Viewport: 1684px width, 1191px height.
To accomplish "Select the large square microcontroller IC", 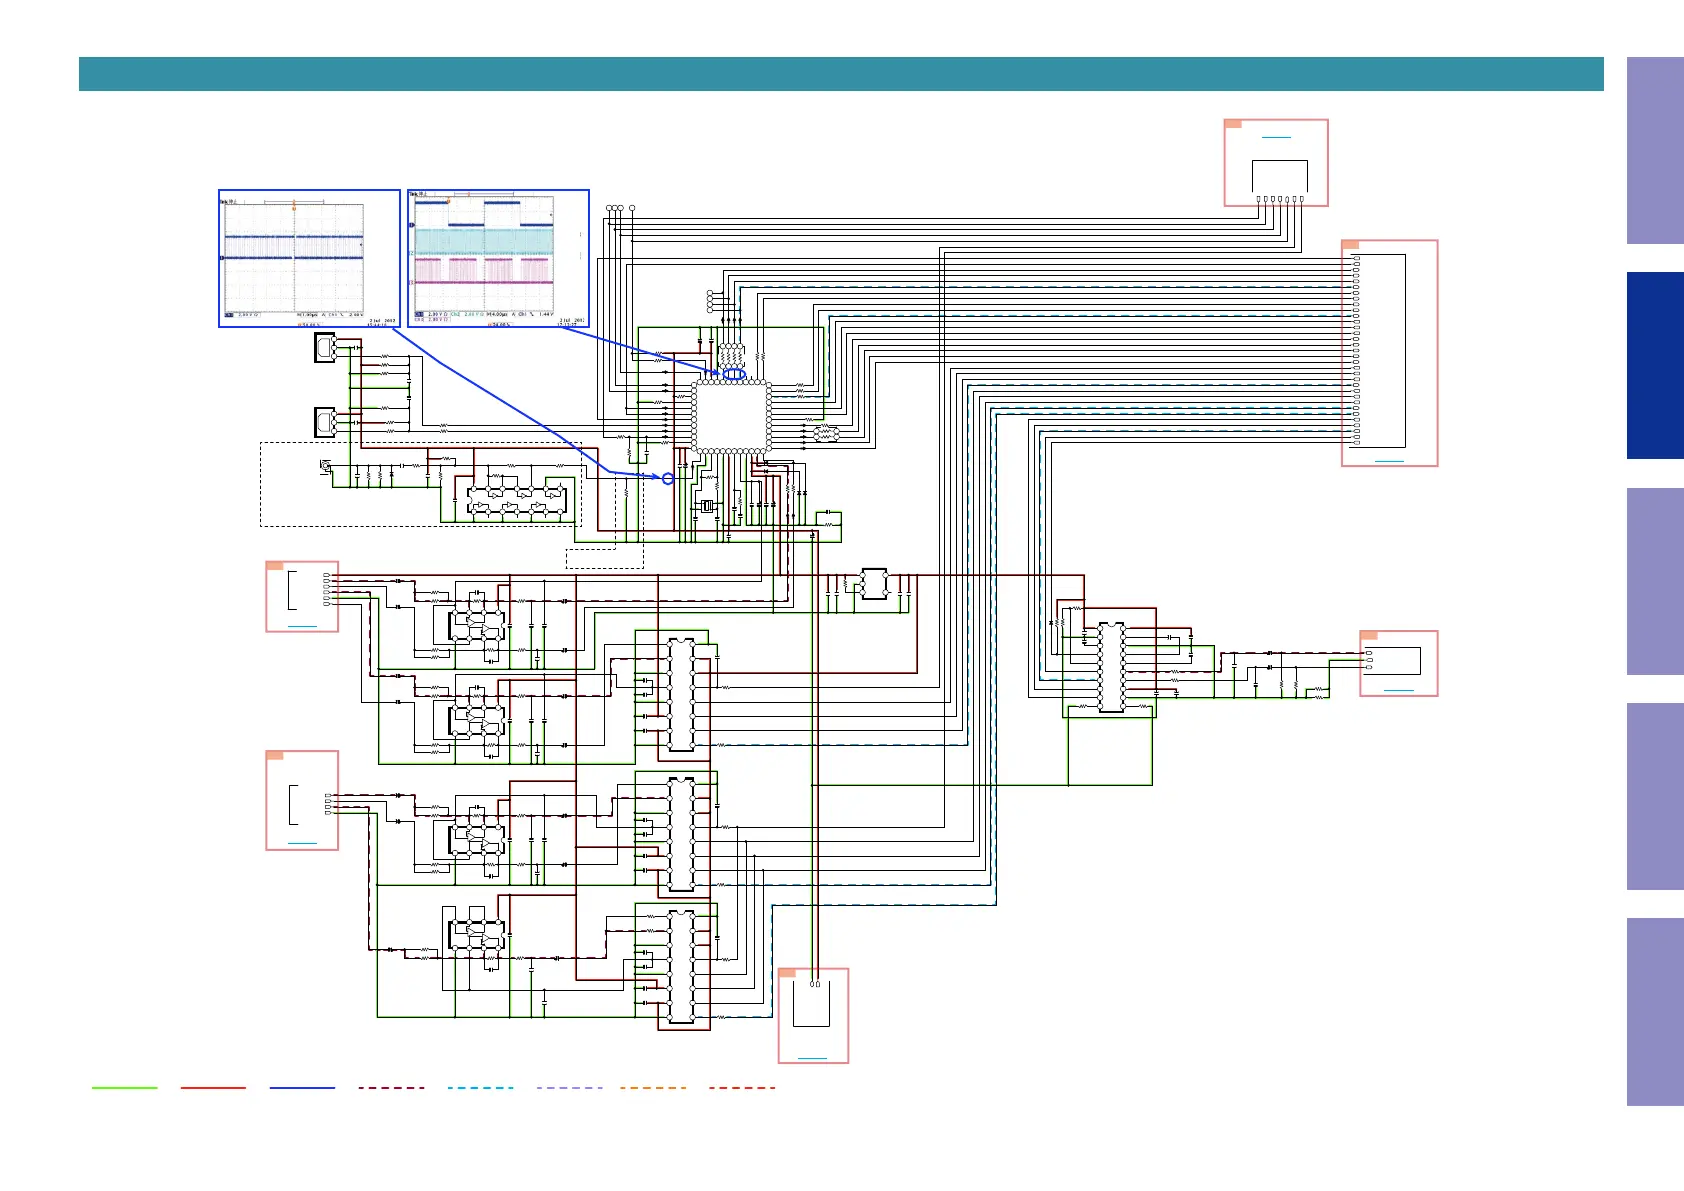I will tap(731, 416).
